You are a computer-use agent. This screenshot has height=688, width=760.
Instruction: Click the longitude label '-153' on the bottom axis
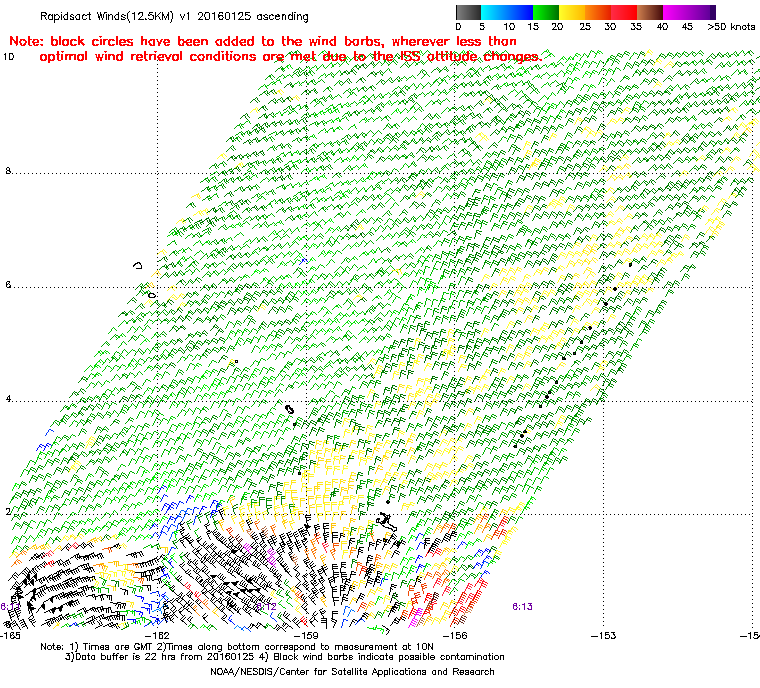pos(603,635)
